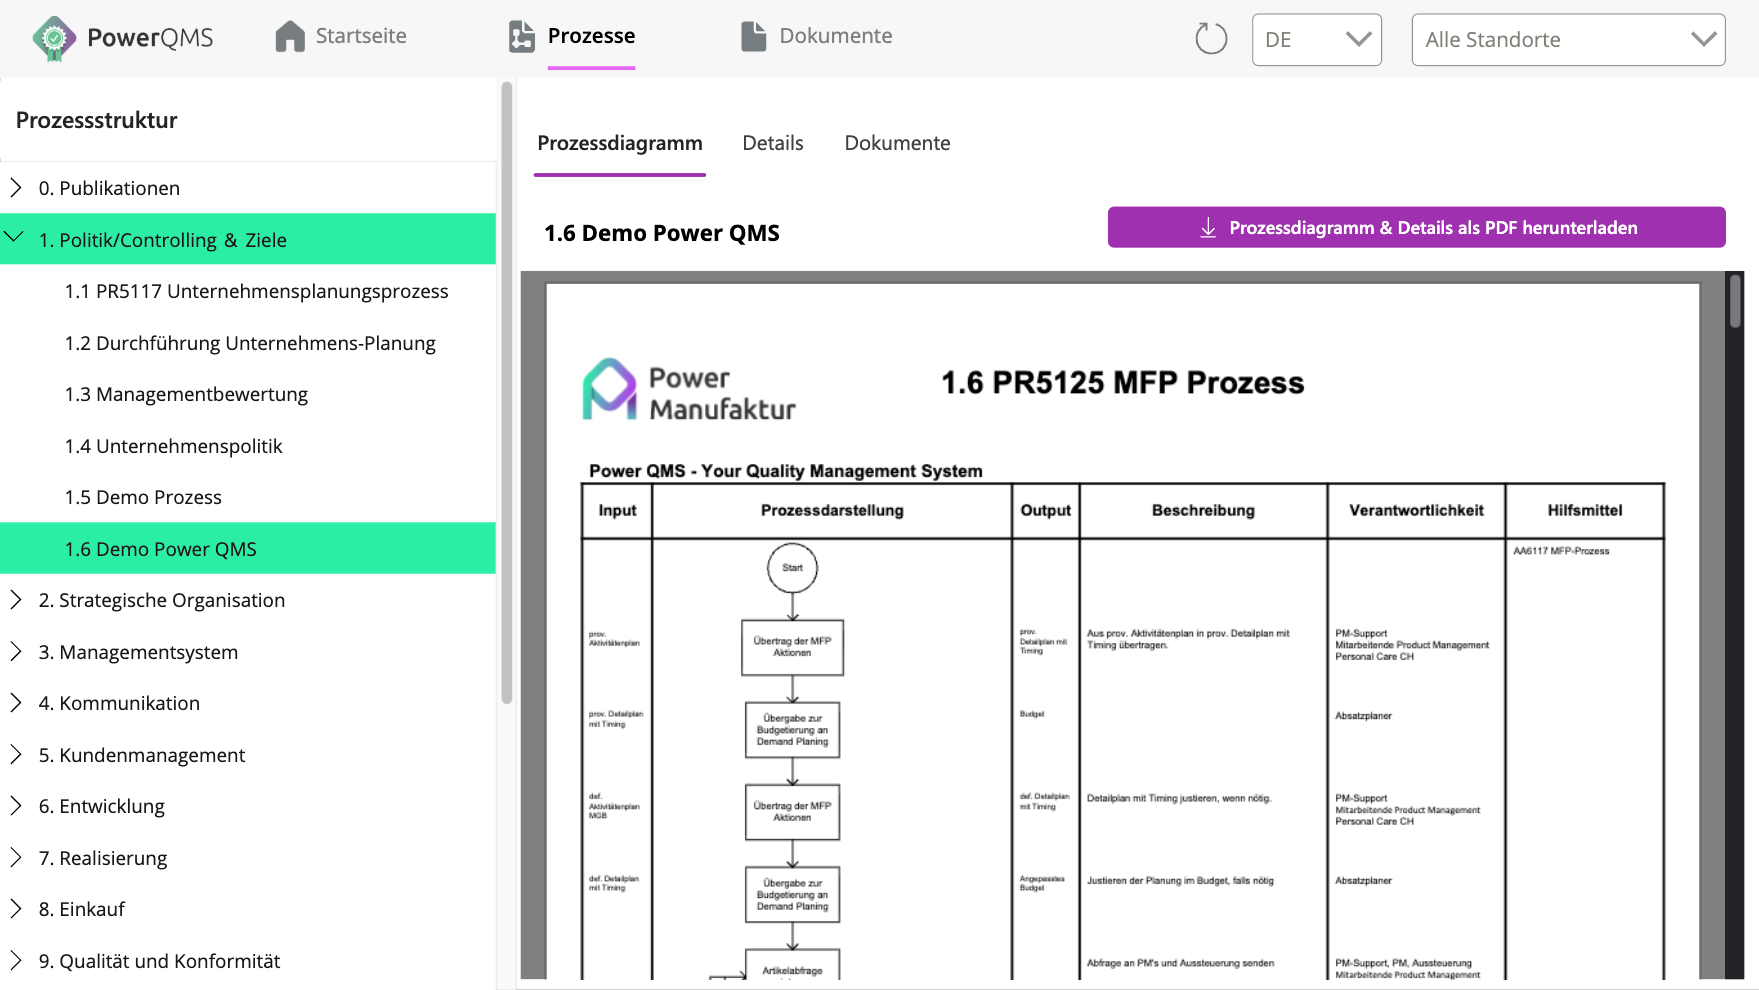Open the Alle Standorte location dropdown
Image resolution: width=1759 pixels, height=990 pixels.
(x=1568, y=40)
